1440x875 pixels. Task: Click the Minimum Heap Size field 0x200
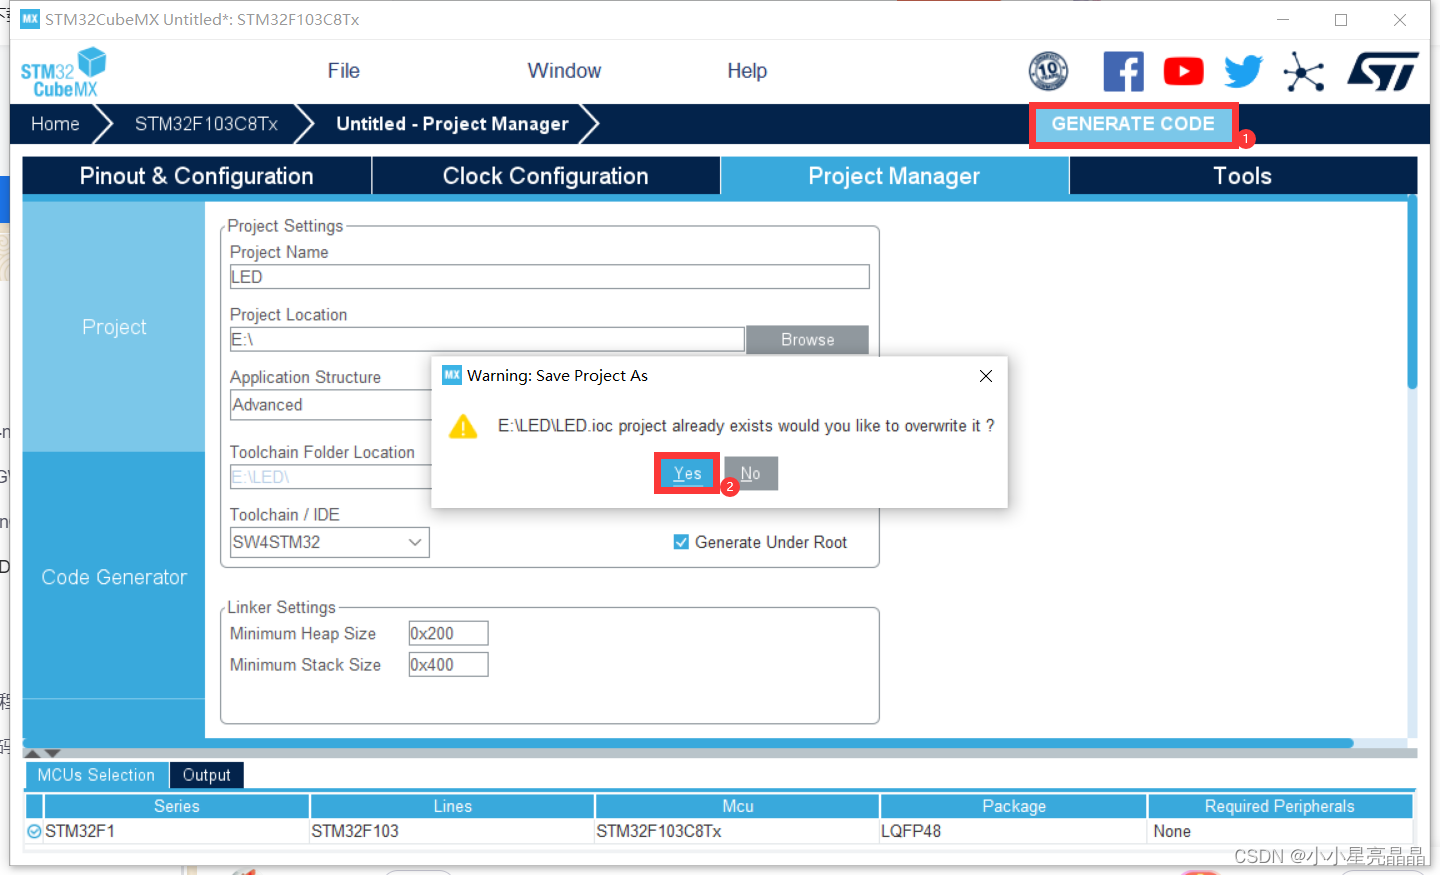coord(448,634)
